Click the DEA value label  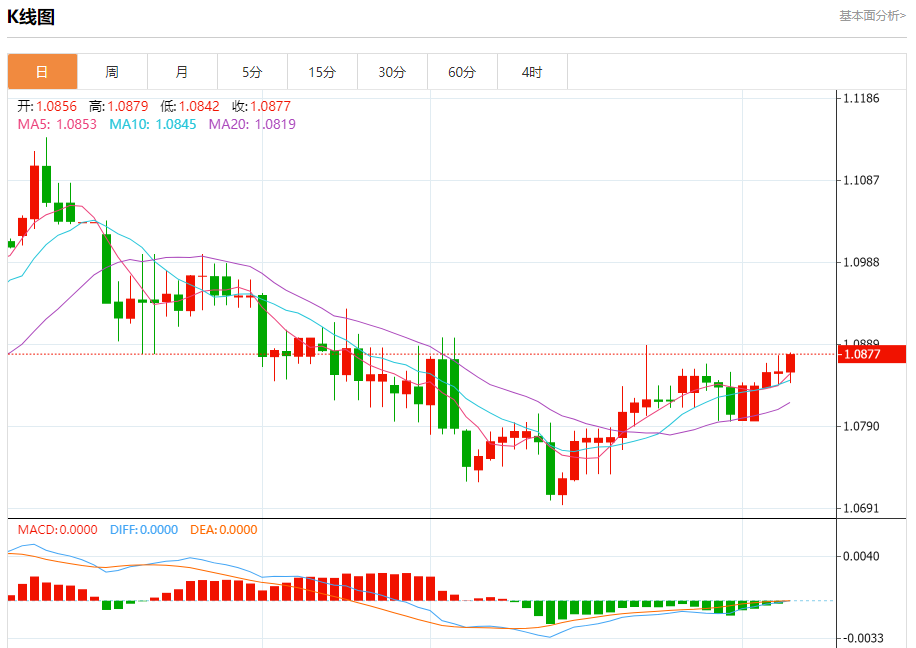click(x=224, y=530)
